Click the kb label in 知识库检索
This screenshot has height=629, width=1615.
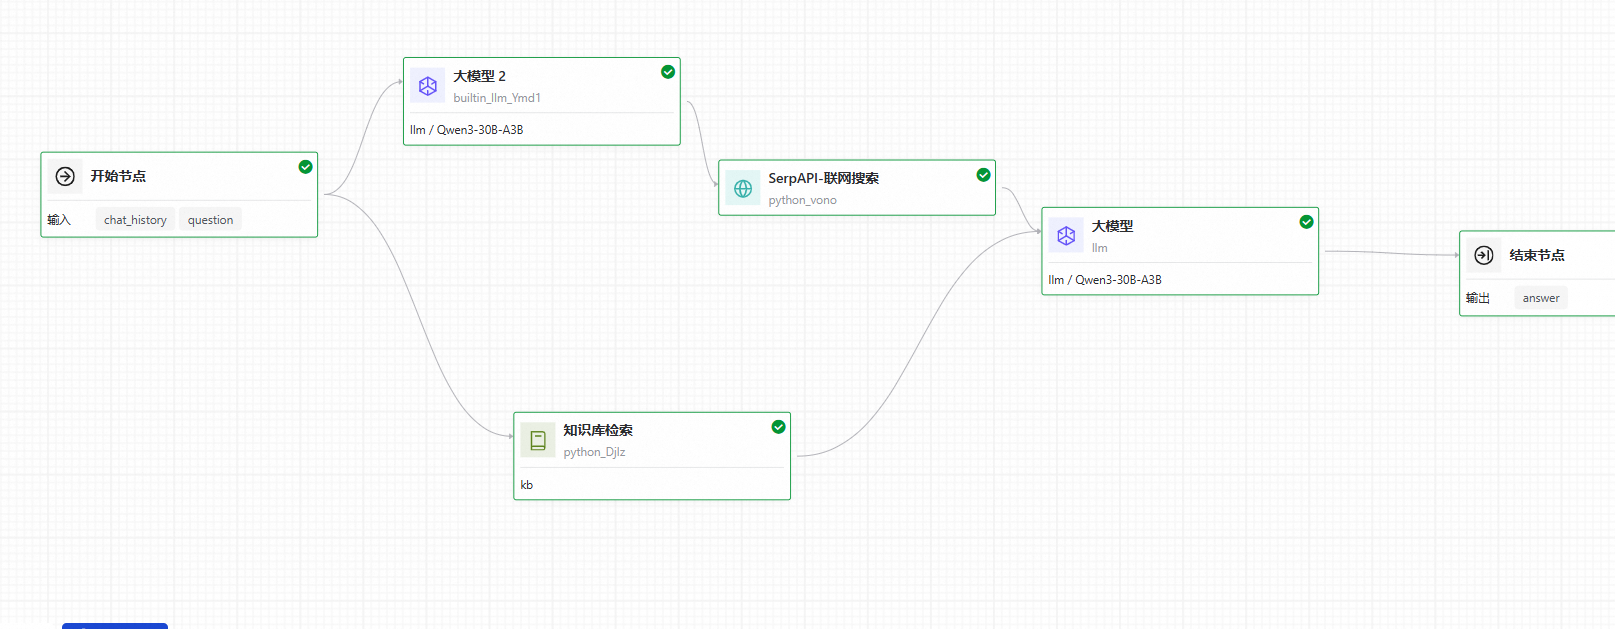click(527, 485)
